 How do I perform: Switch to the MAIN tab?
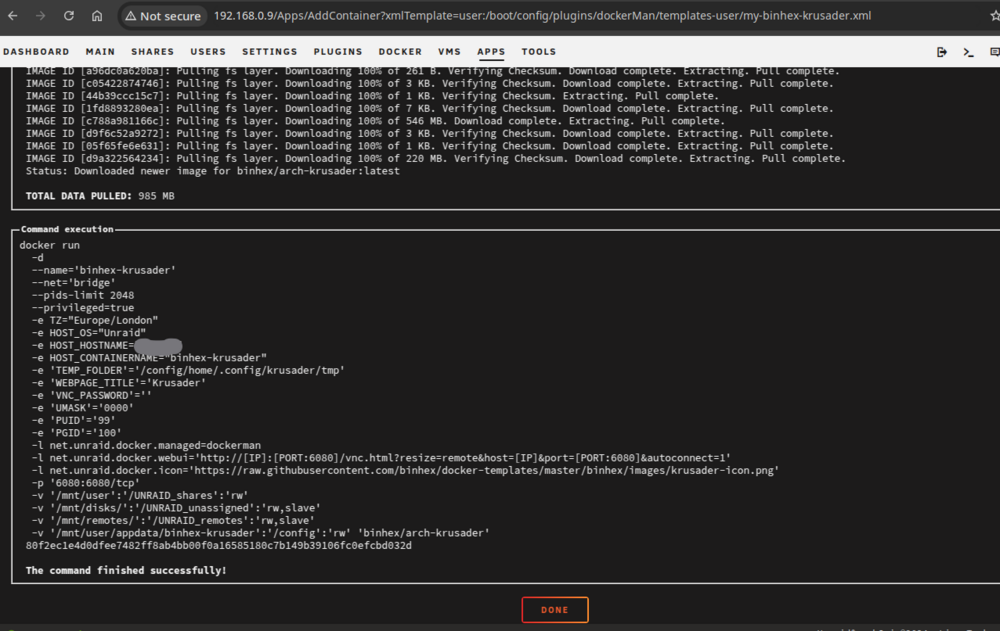point(100,52)
